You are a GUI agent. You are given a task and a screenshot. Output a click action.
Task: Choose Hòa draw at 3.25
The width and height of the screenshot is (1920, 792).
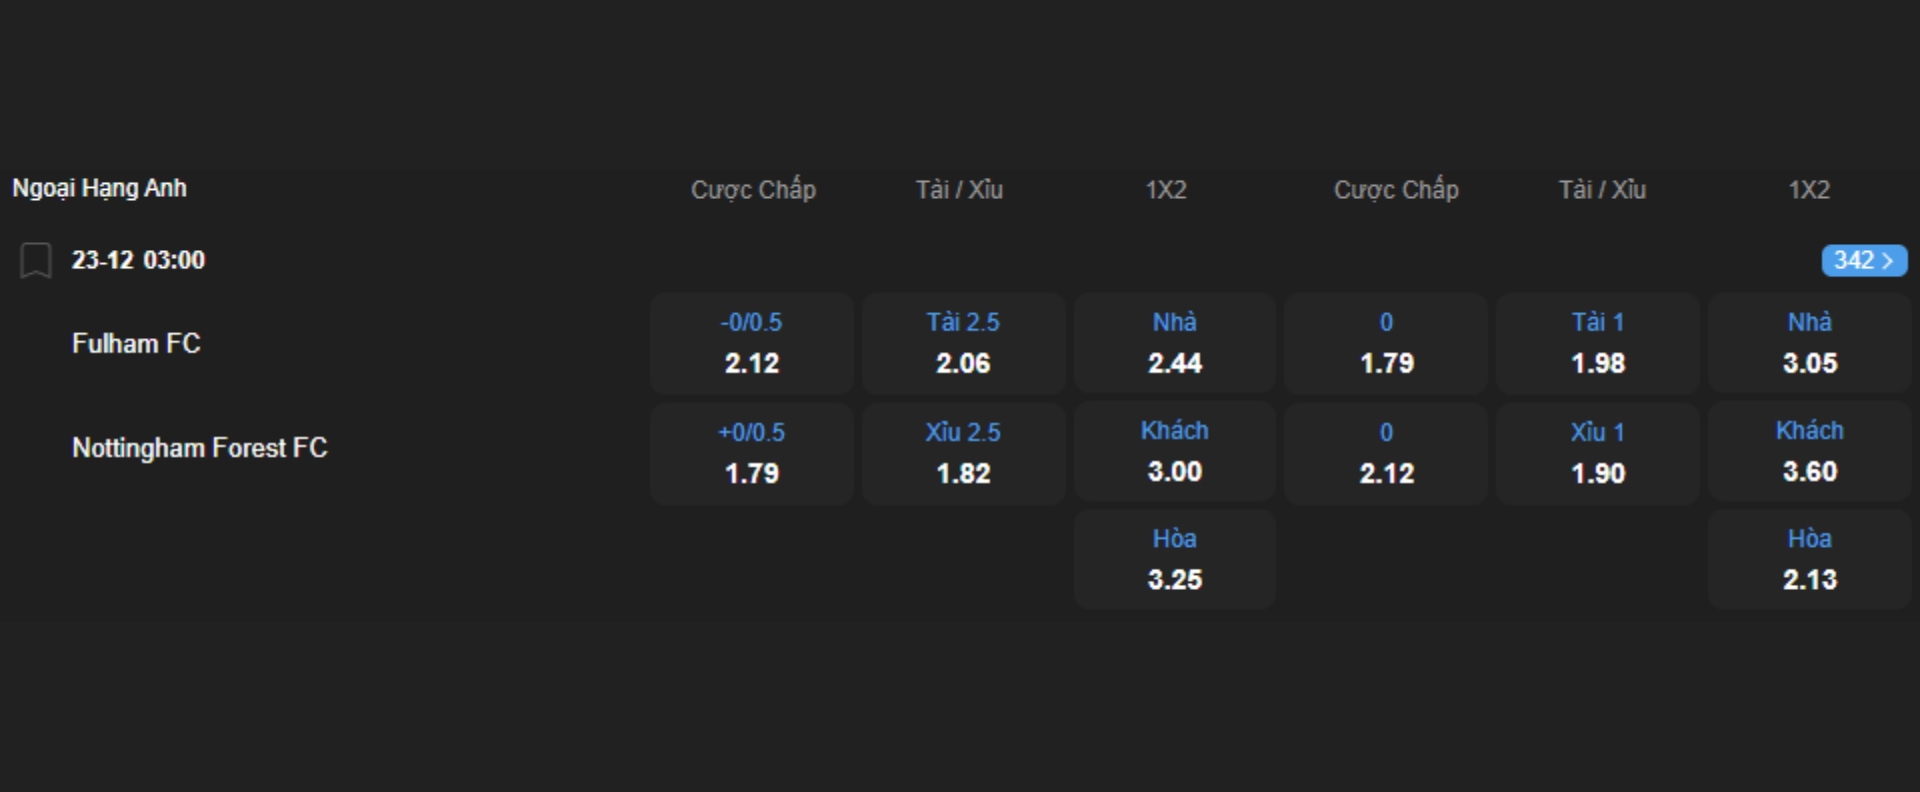click(1174, 560)
